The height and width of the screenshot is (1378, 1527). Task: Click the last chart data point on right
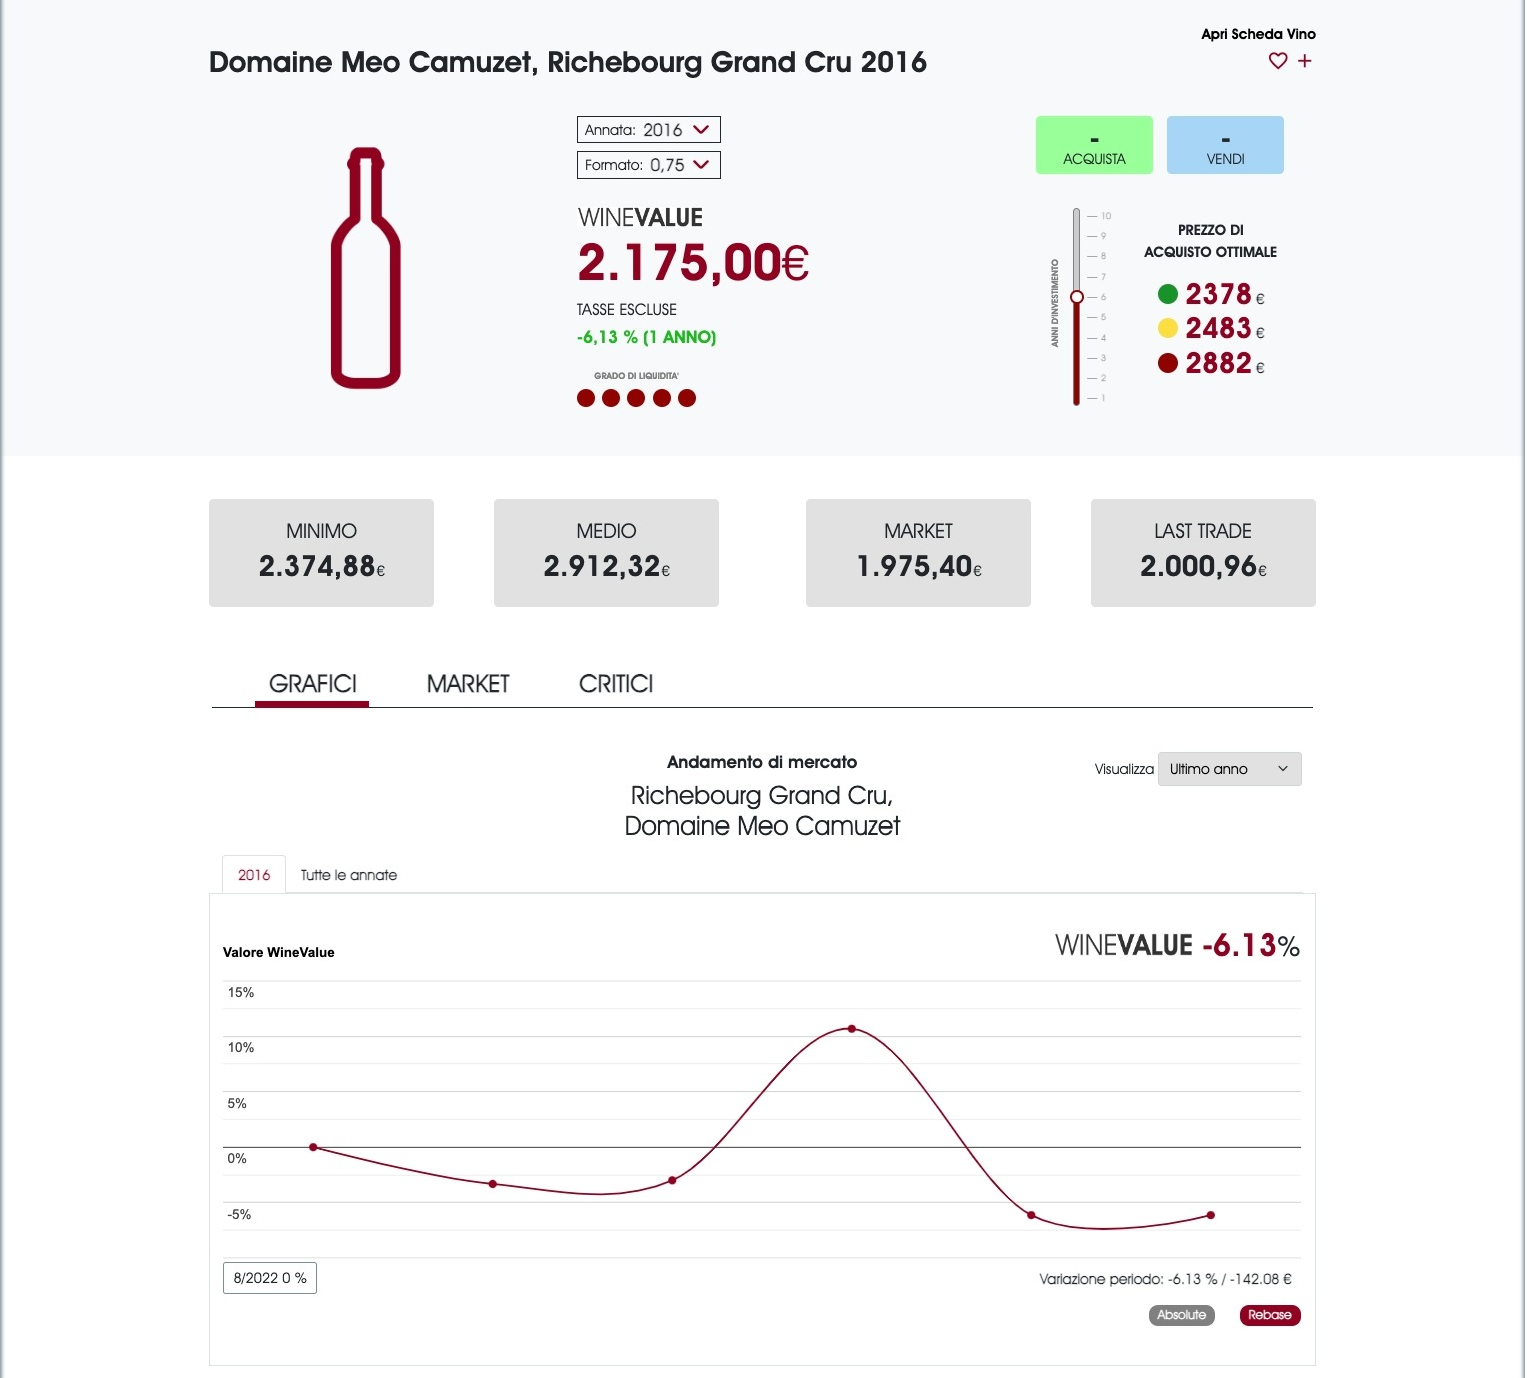coord(1211,1215)
